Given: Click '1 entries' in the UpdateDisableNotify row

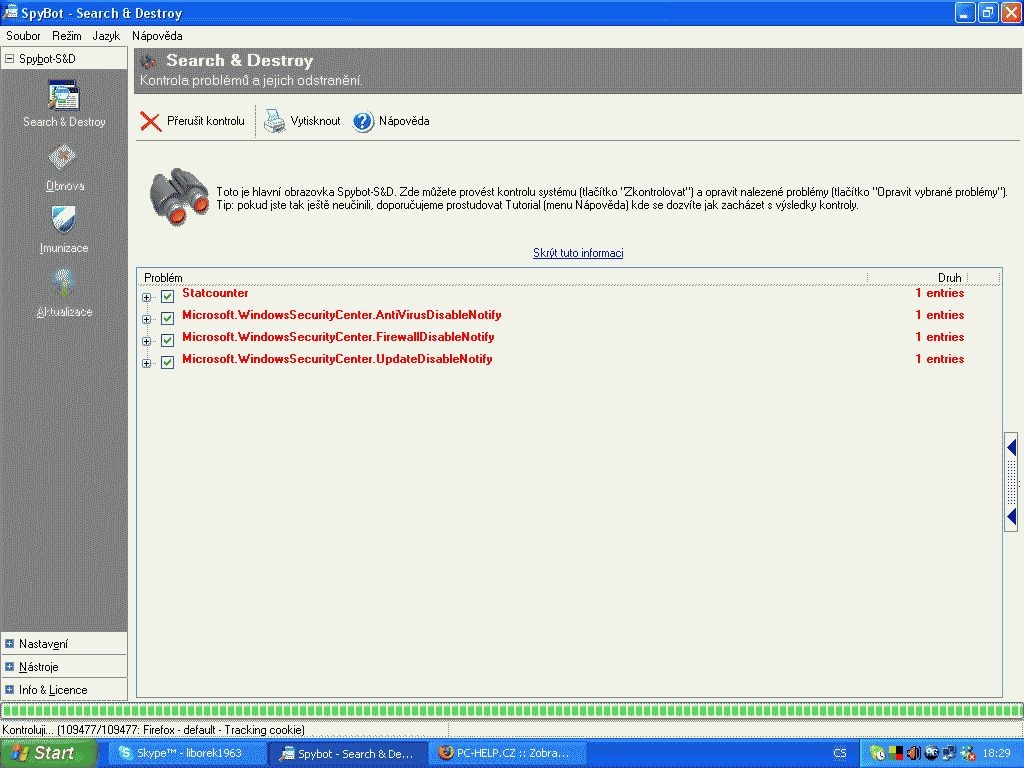Looking at the screenshot, I should tap(939, 359).
